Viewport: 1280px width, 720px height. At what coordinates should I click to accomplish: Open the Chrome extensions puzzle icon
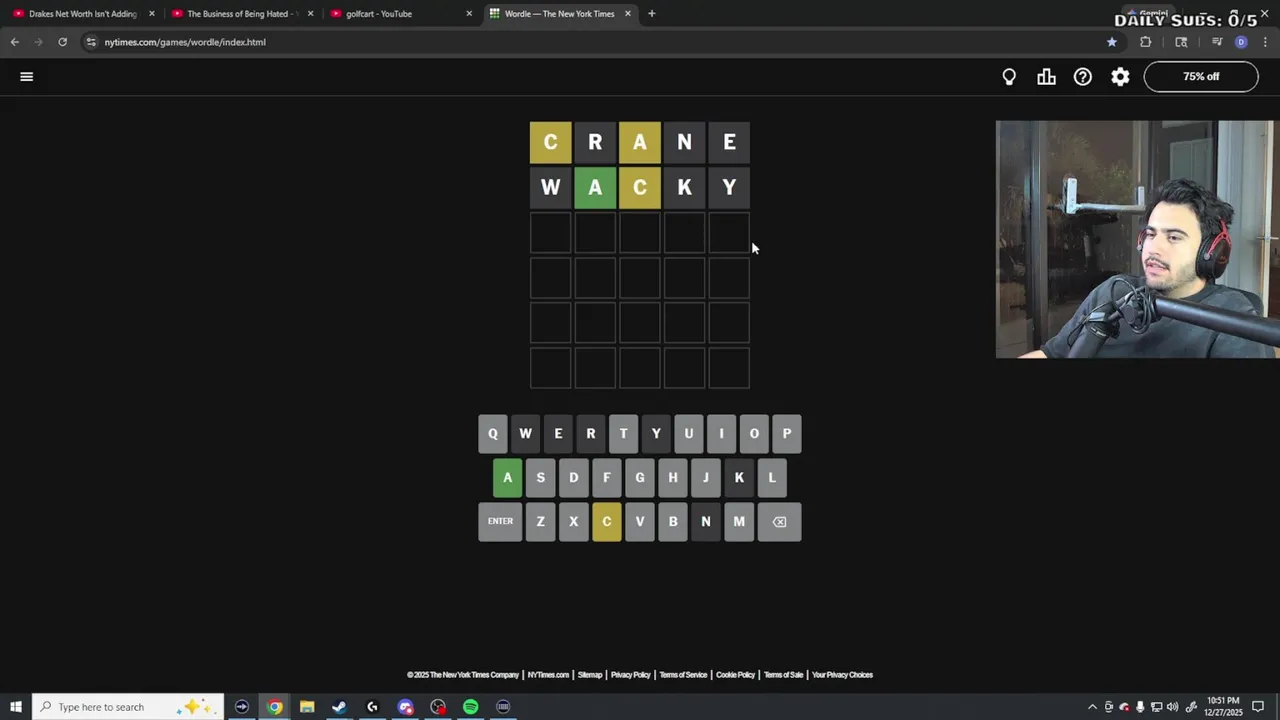point(1146,42)
